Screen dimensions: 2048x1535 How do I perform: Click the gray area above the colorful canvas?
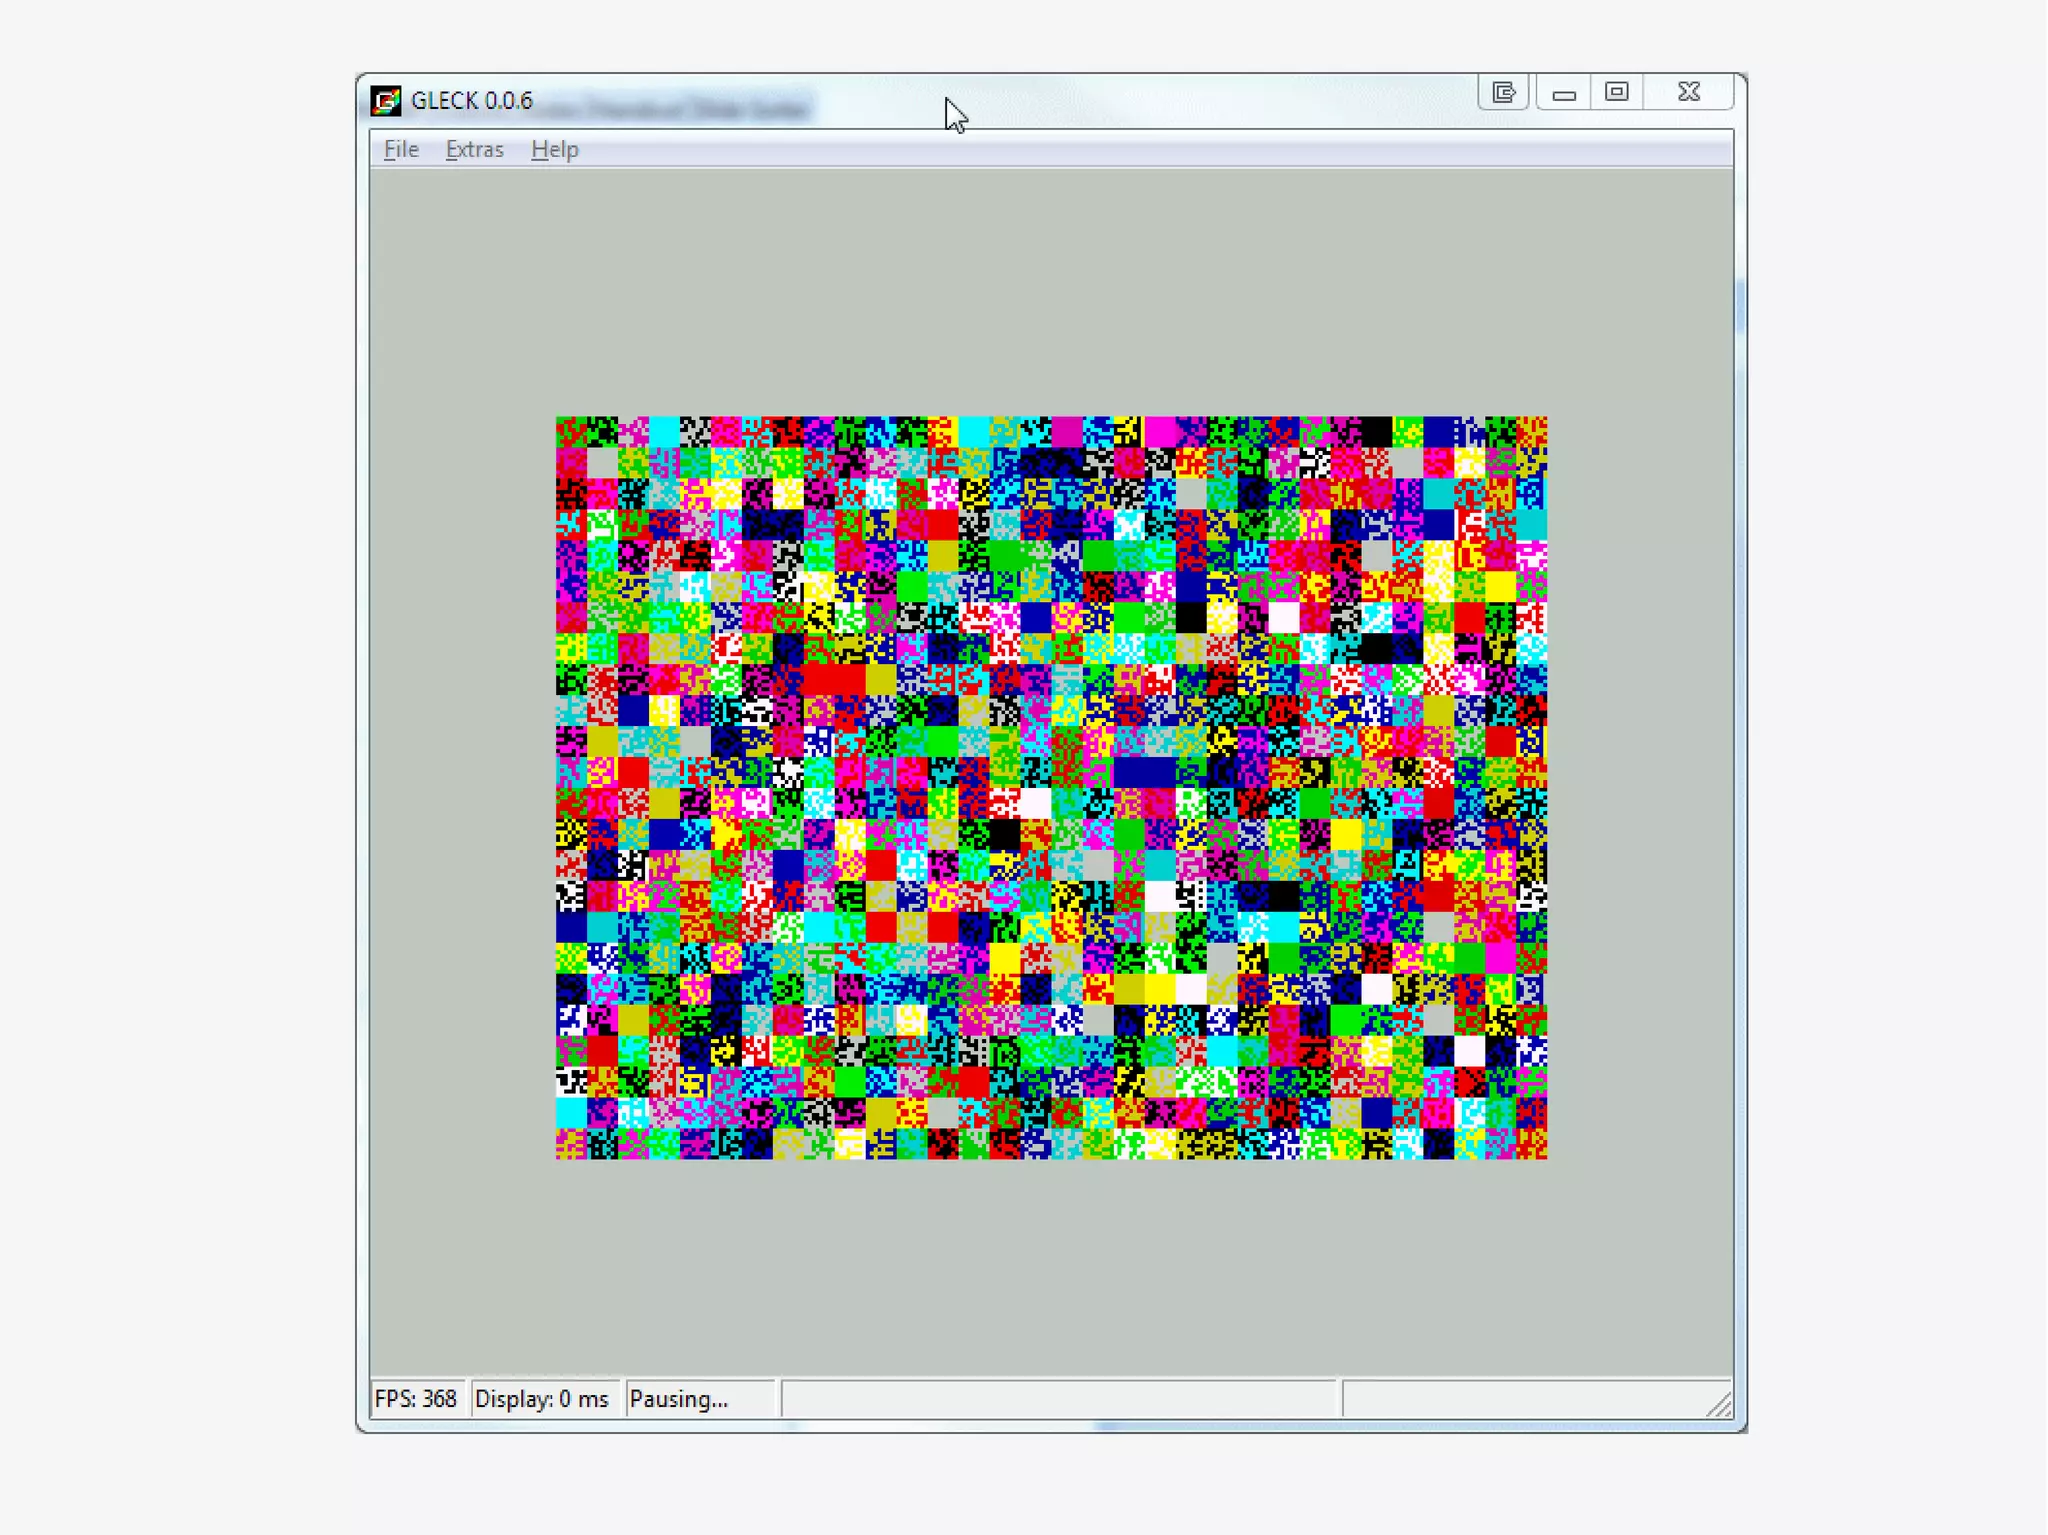pos(1051,290)
